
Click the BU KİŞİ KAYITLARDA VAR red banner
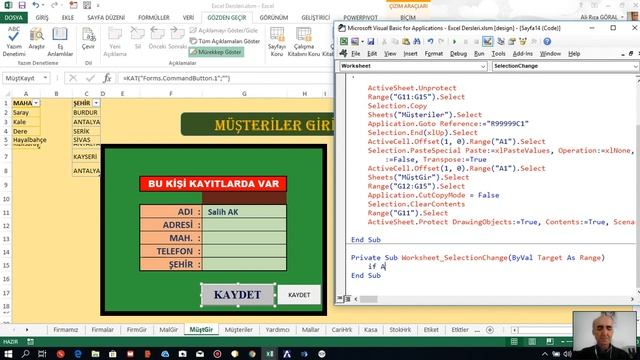[213, 184]
